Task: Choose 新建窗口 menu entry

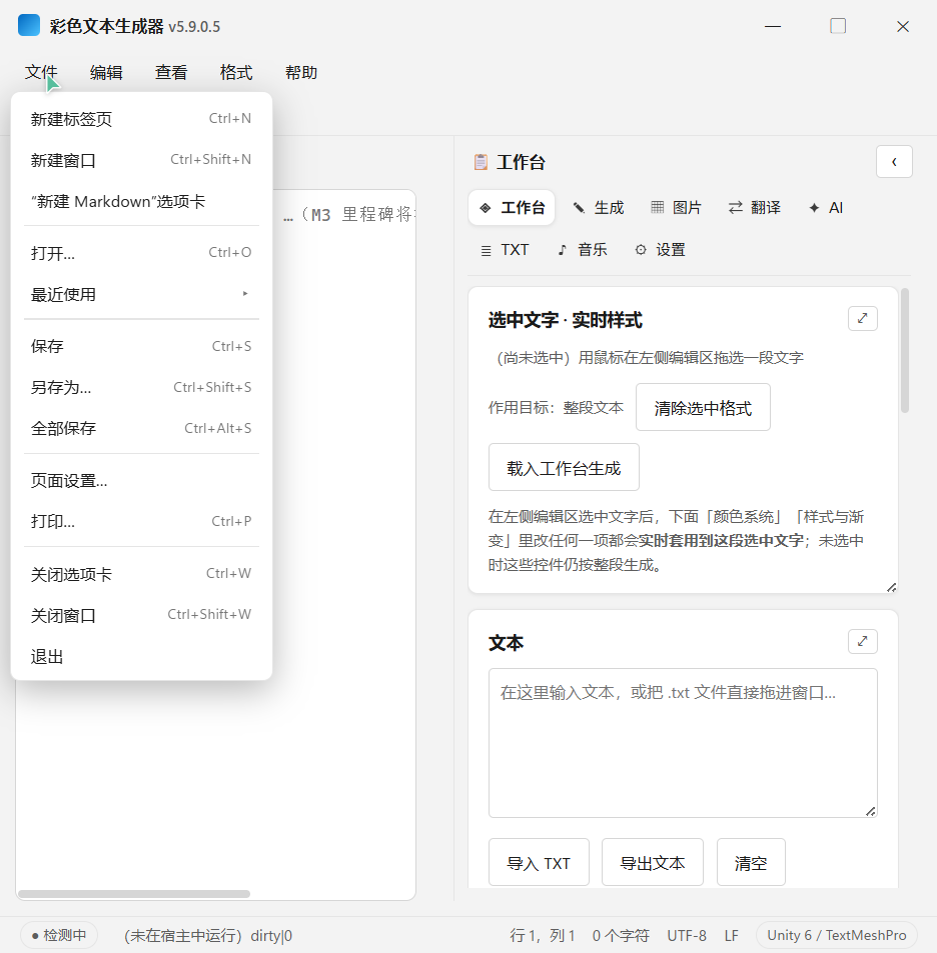Action: (141, 160)
